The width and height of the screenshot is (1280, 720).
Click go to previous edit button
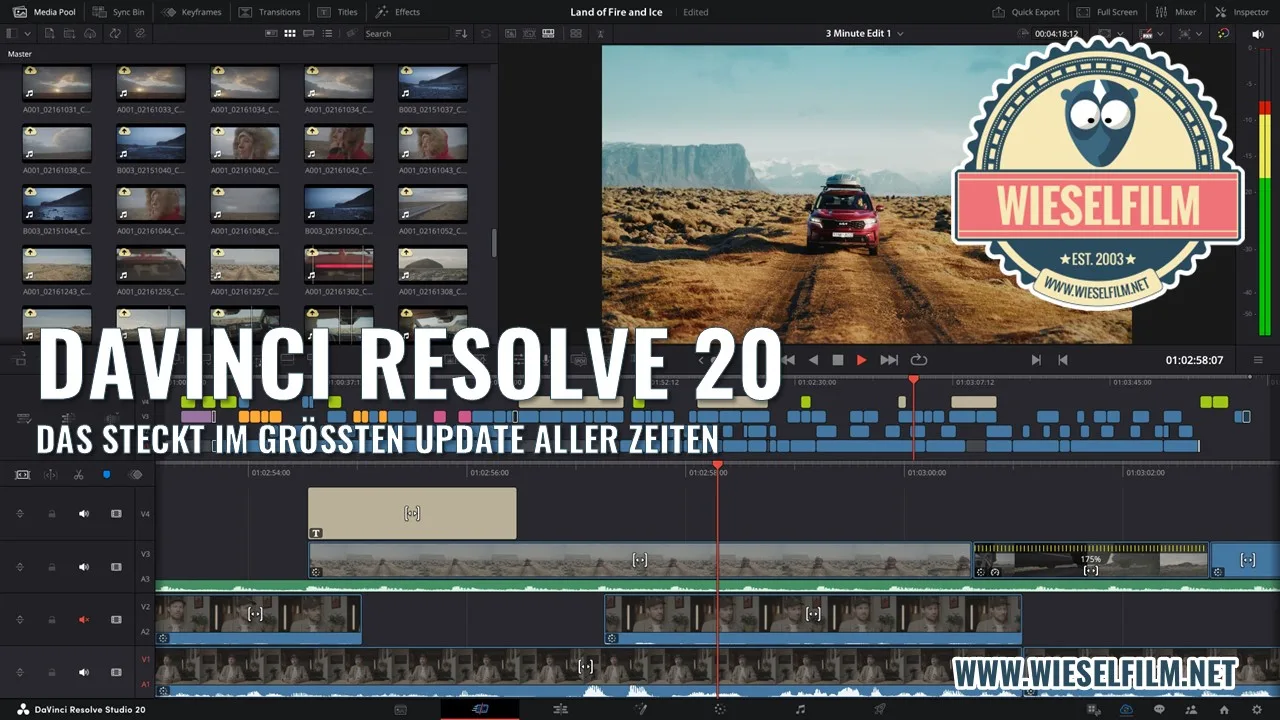coord(1063,360)
